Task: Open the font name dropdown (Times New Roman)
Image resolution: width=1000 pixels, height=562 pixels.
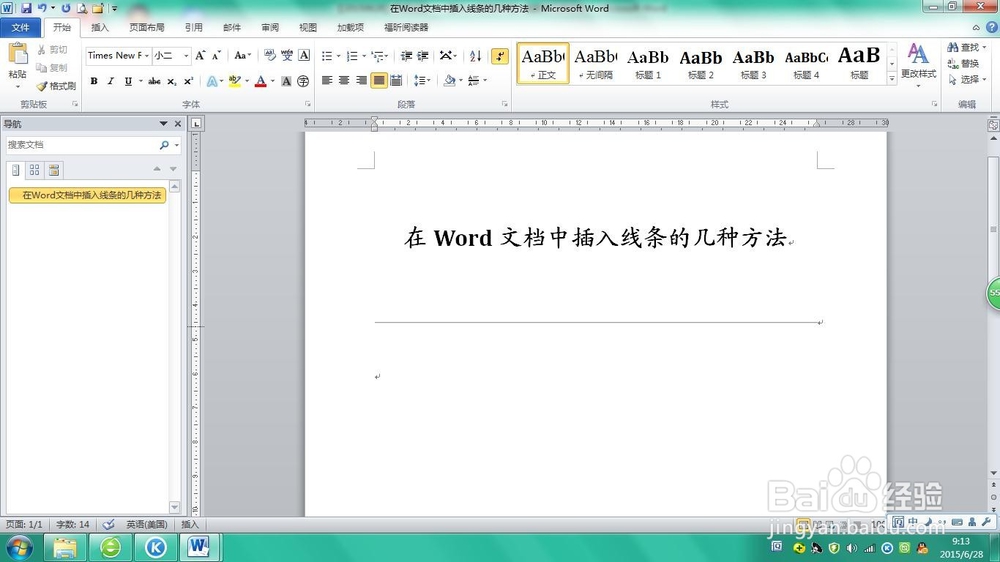Action: click(x=146, y=55)
